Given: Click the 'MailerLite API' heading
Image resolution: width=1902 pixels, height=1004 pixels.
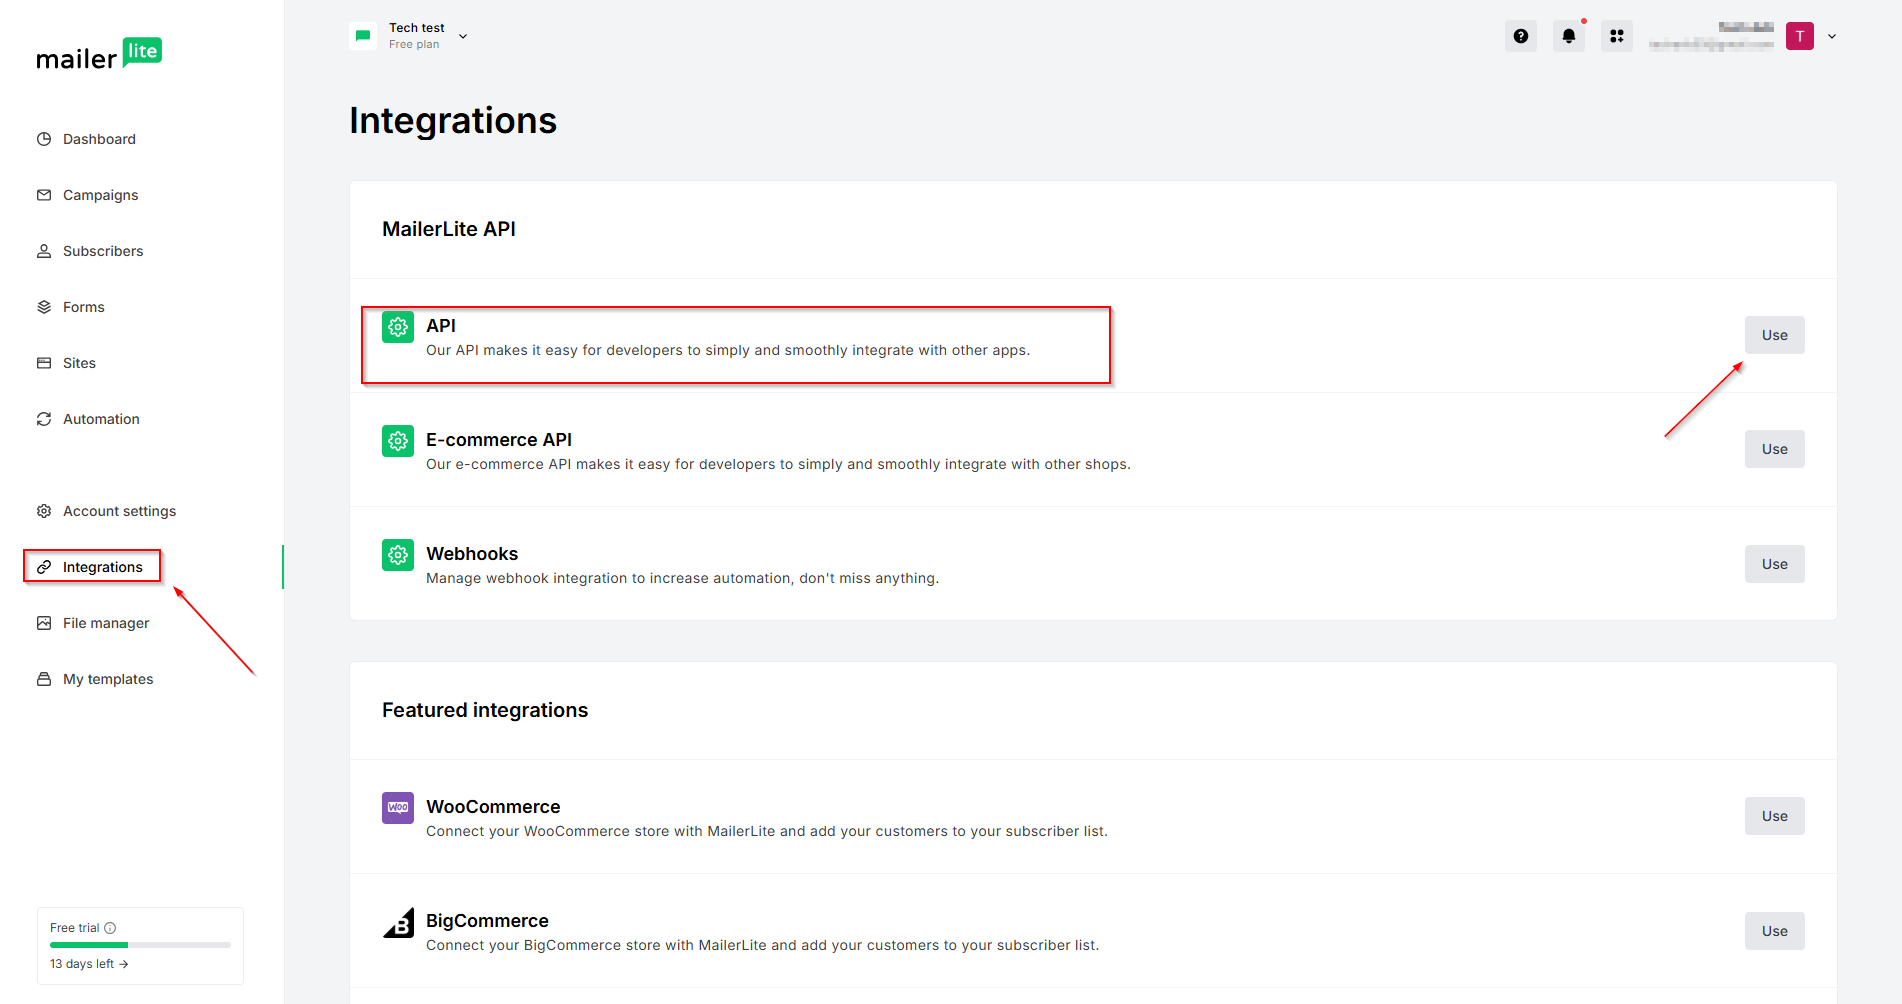Looking at the screenshot, I should click(x=449, y=229).
